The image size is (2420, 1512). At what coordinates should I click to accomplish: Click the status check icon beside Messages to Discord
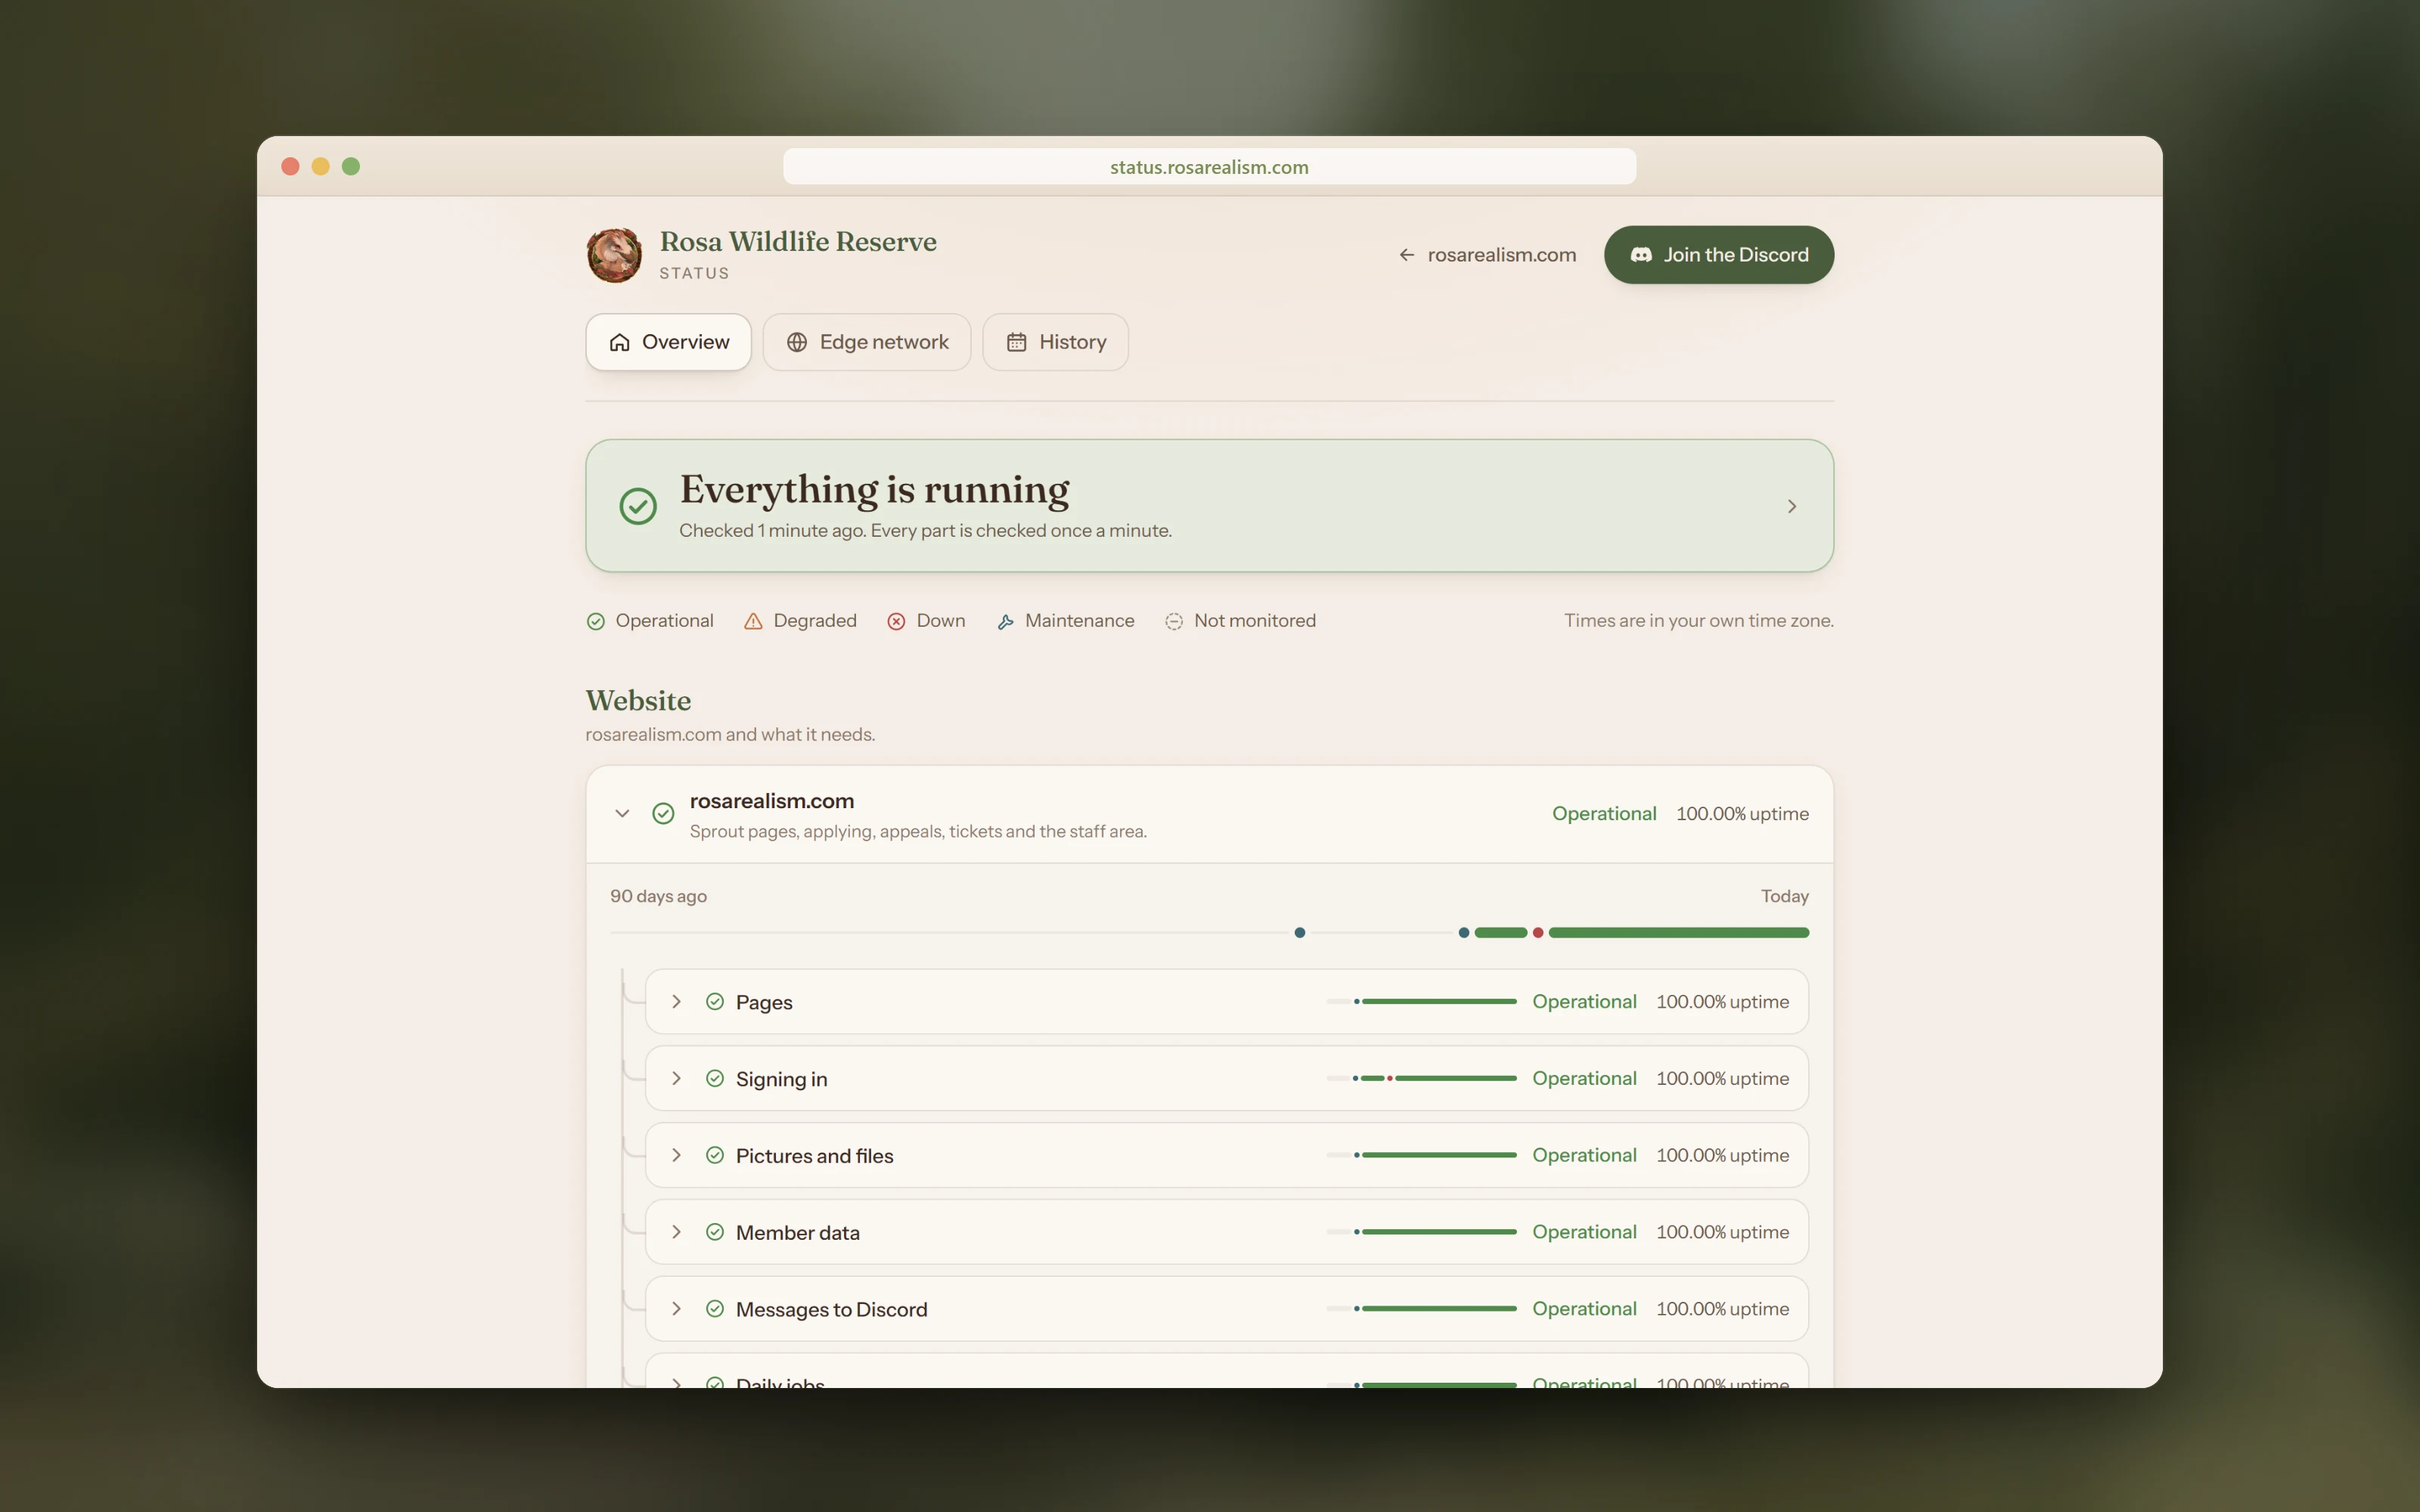(x=715, y=1308)
